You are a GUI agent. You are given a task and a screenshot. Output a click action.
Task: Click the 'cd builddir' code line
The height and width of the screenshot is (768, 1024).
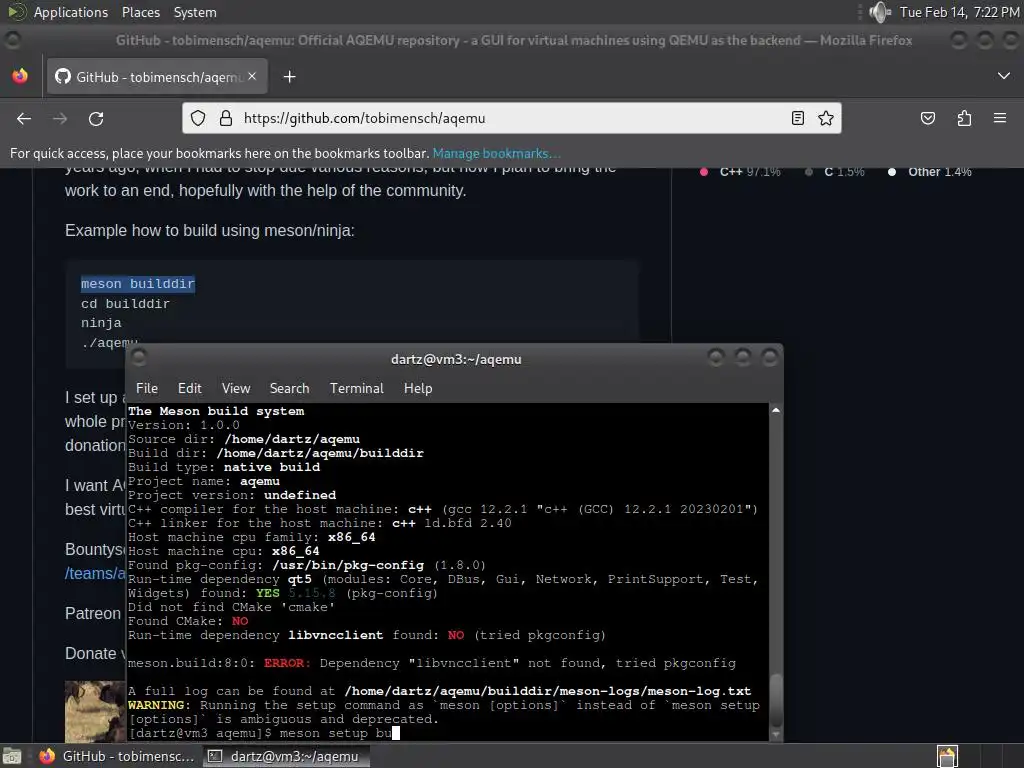pos(125,304)
